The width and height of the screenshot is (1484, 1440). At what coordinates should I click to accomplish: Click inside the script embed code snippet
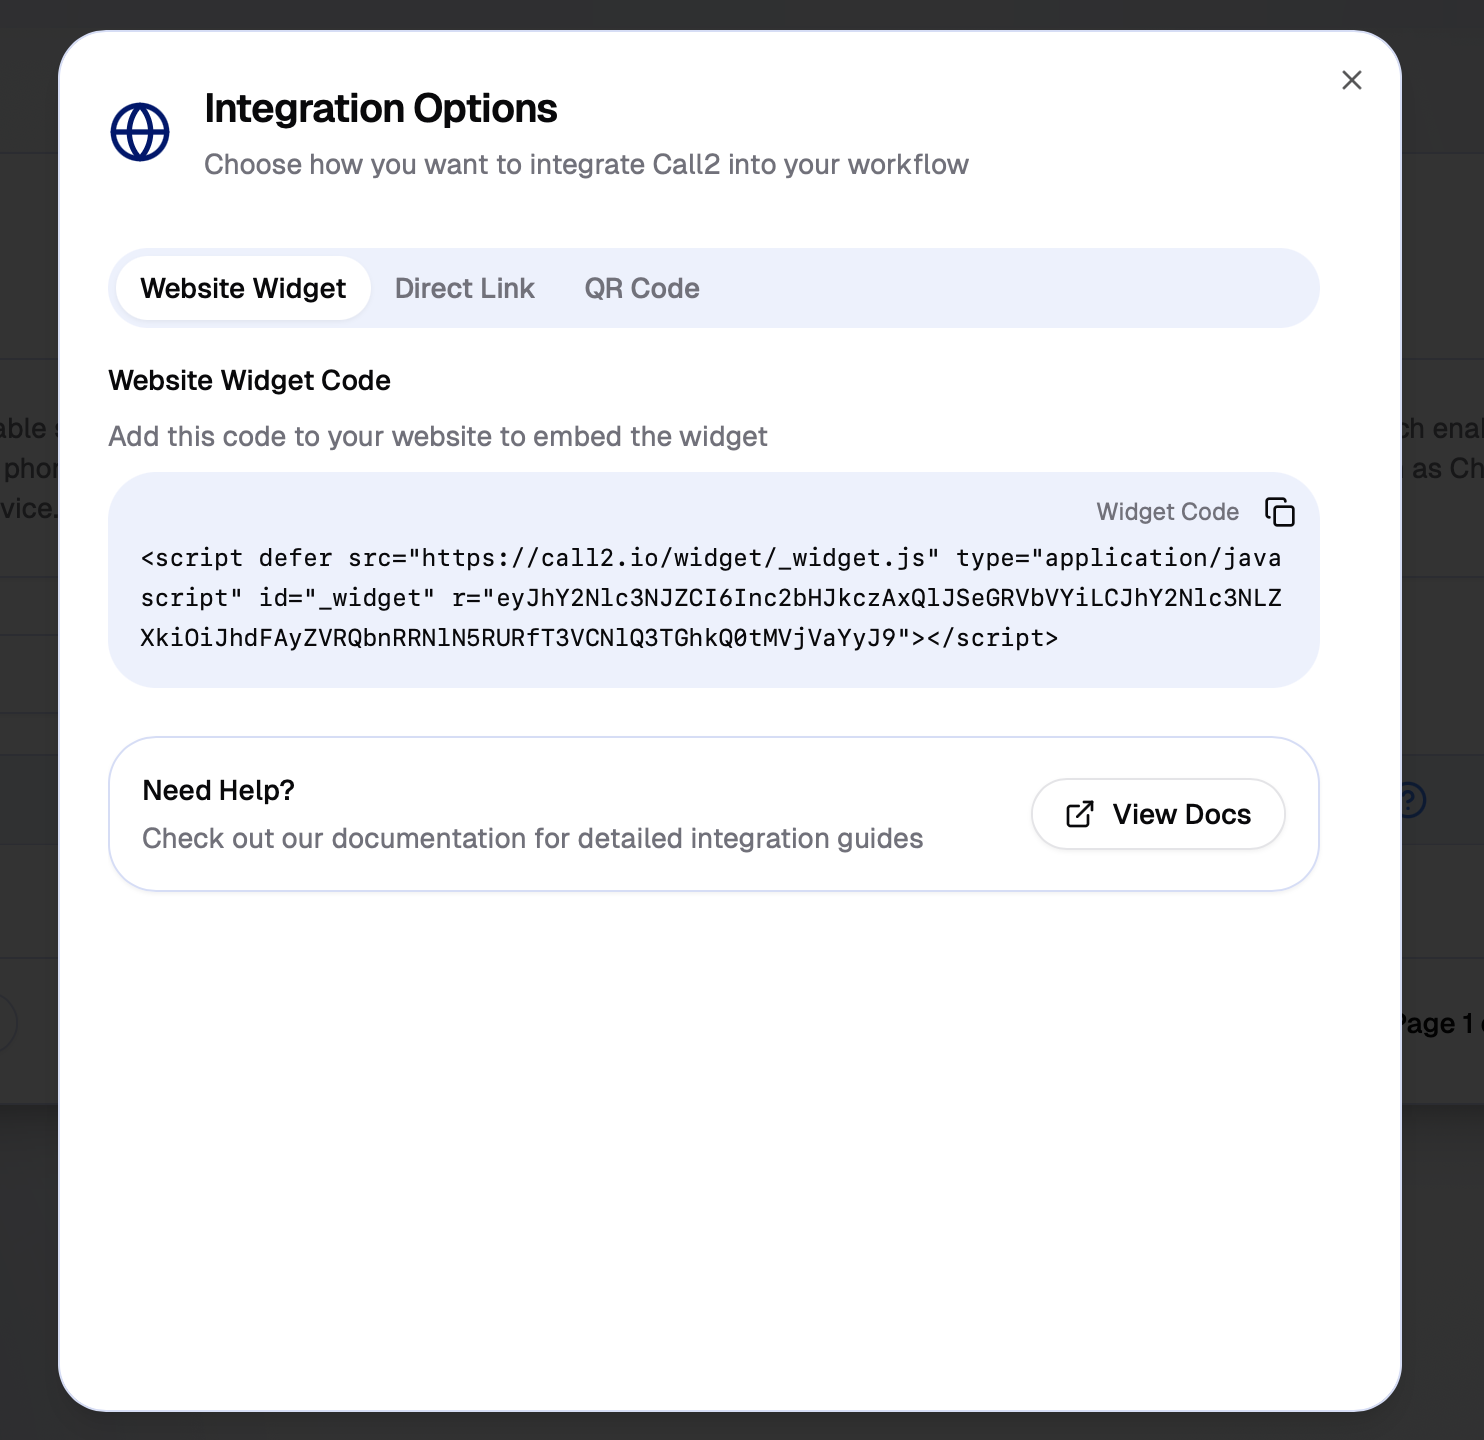[x=710, y=598]
